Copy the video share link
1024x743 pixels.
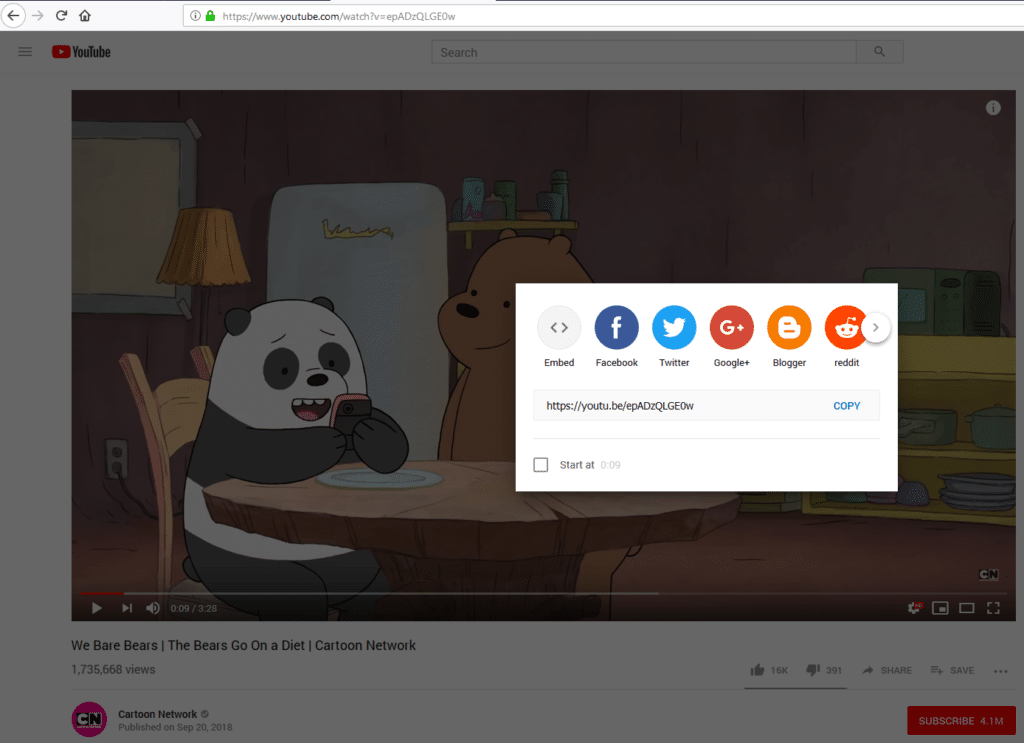[x=846, y=405]
